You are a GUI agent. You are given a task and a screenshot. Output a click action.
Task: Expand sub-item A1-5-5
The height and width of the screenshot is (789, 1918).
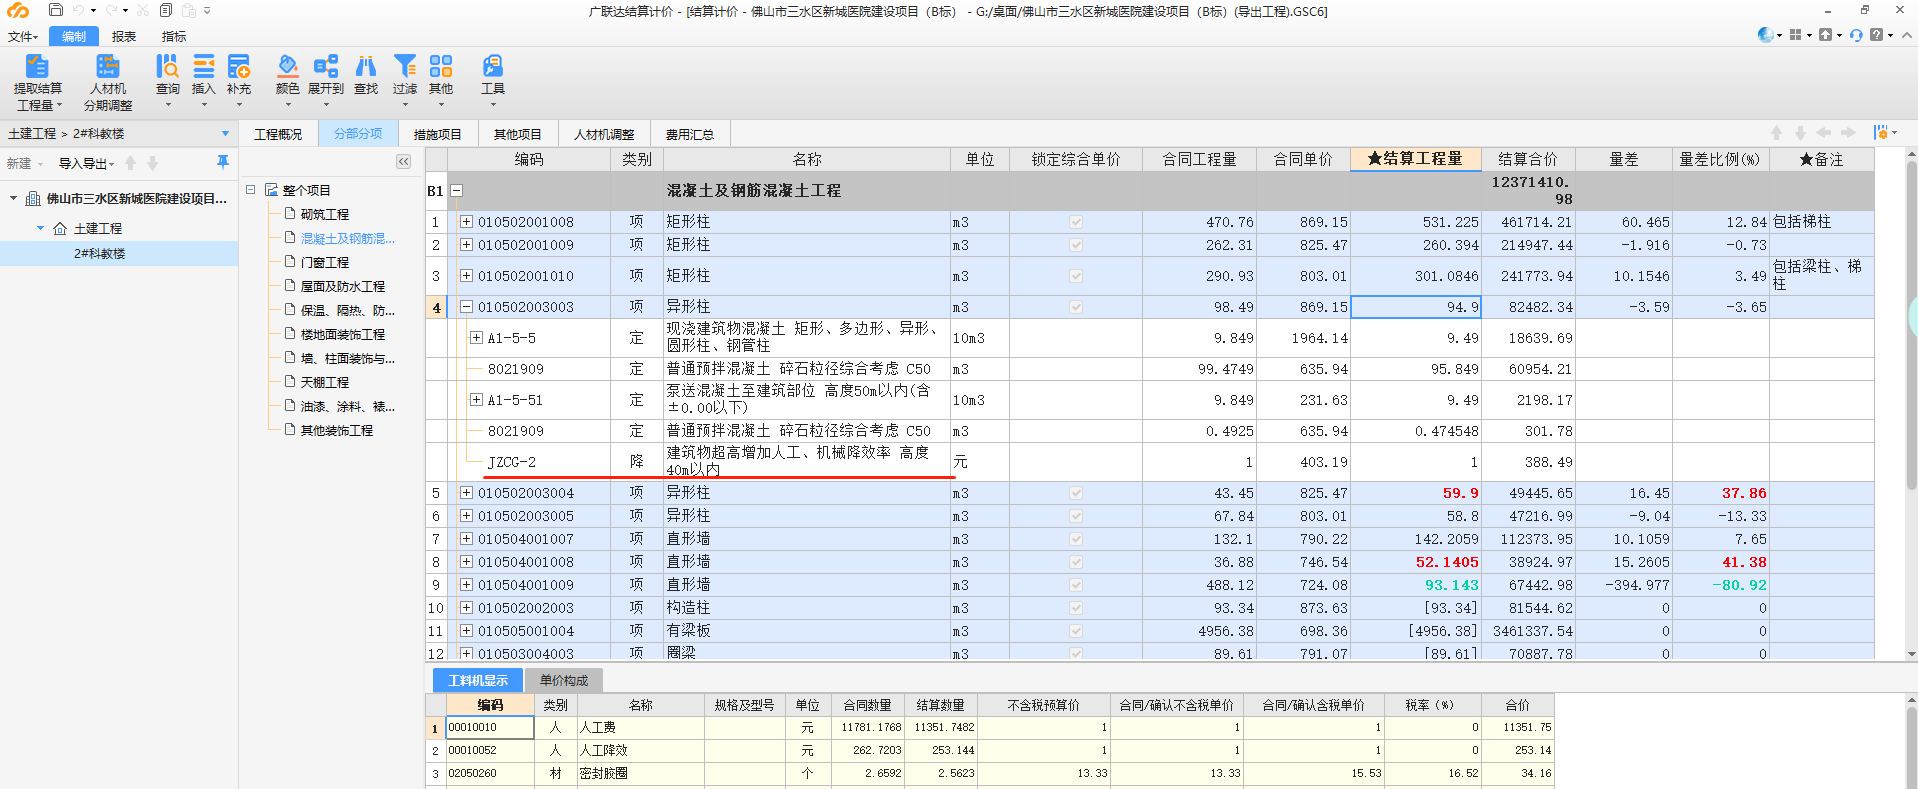coord(476,338)
